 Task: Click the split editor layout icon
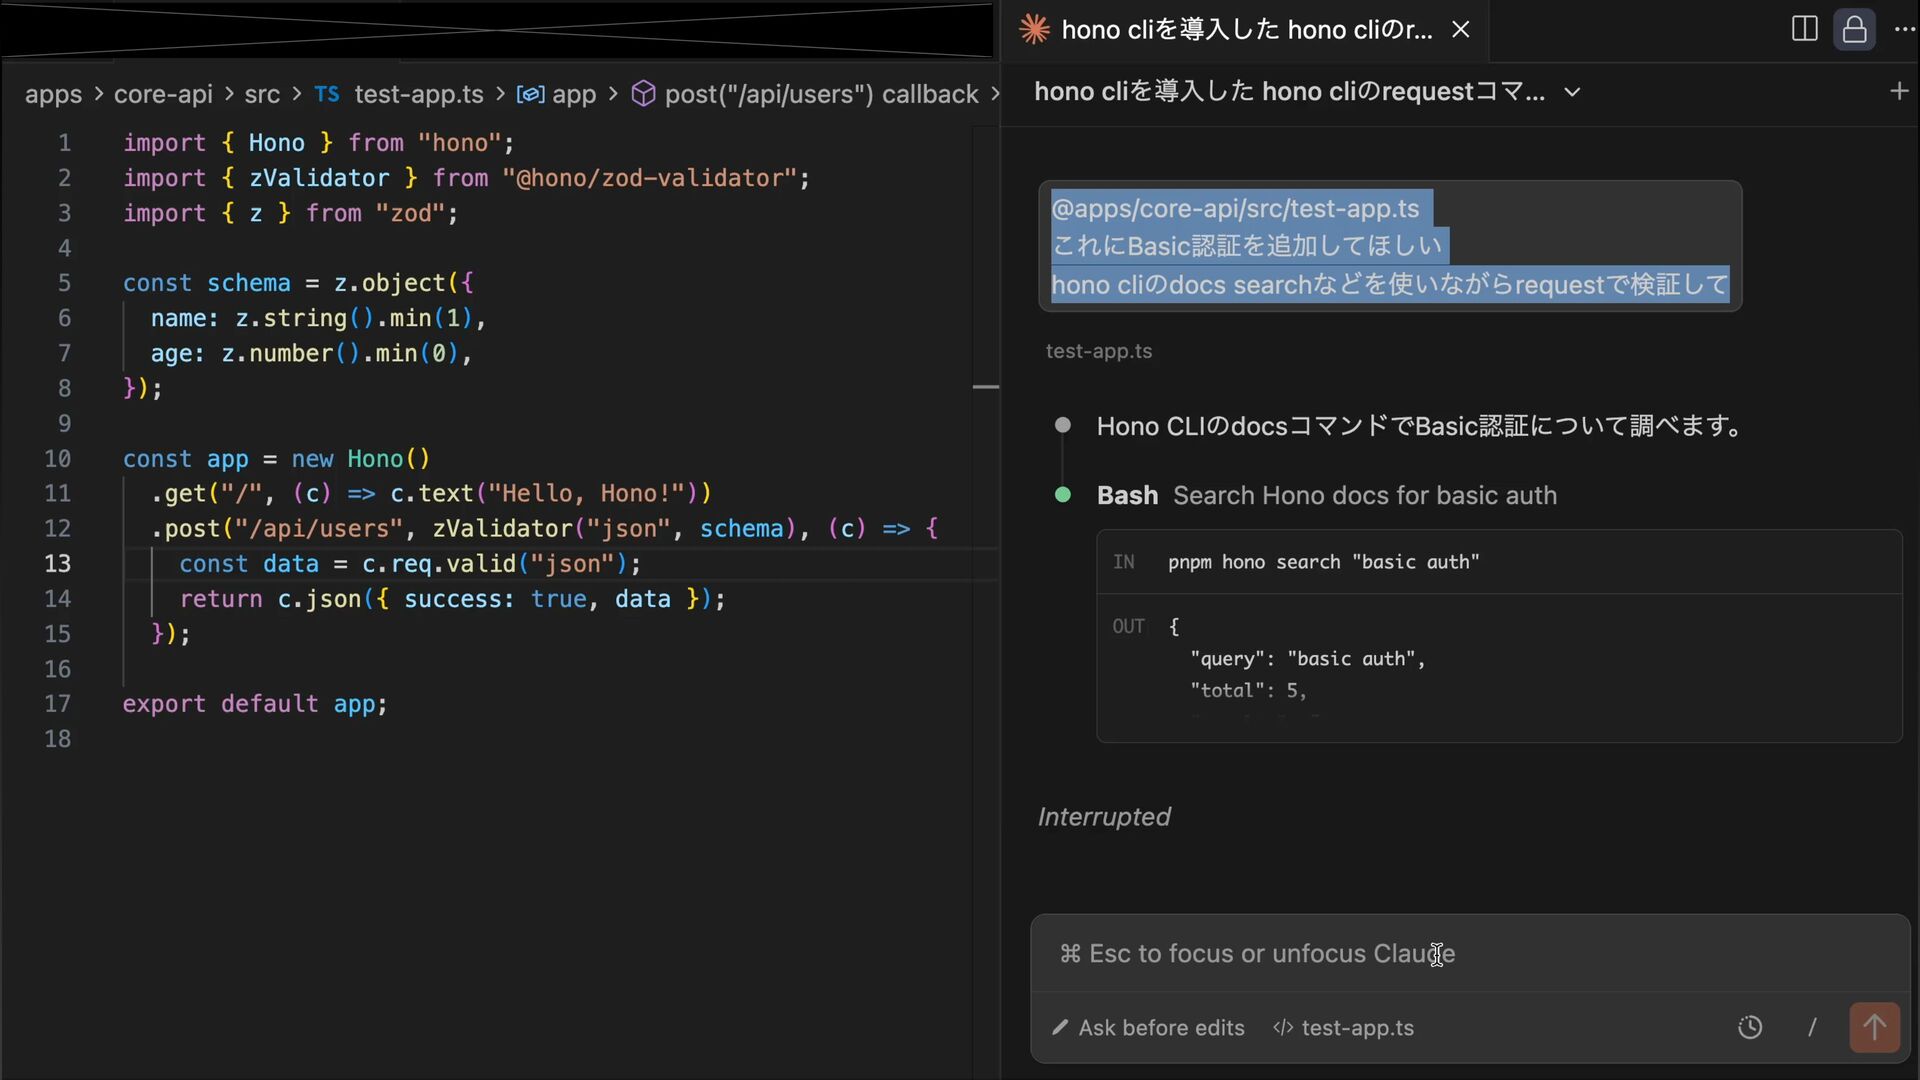tap(1804, 29)
